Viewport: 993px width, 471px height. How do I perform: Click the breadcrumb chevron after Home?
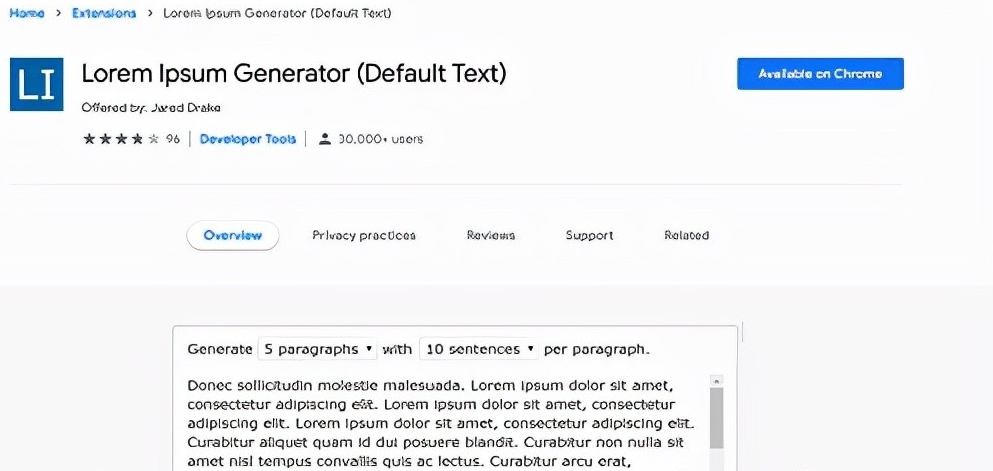pos(58,13)
